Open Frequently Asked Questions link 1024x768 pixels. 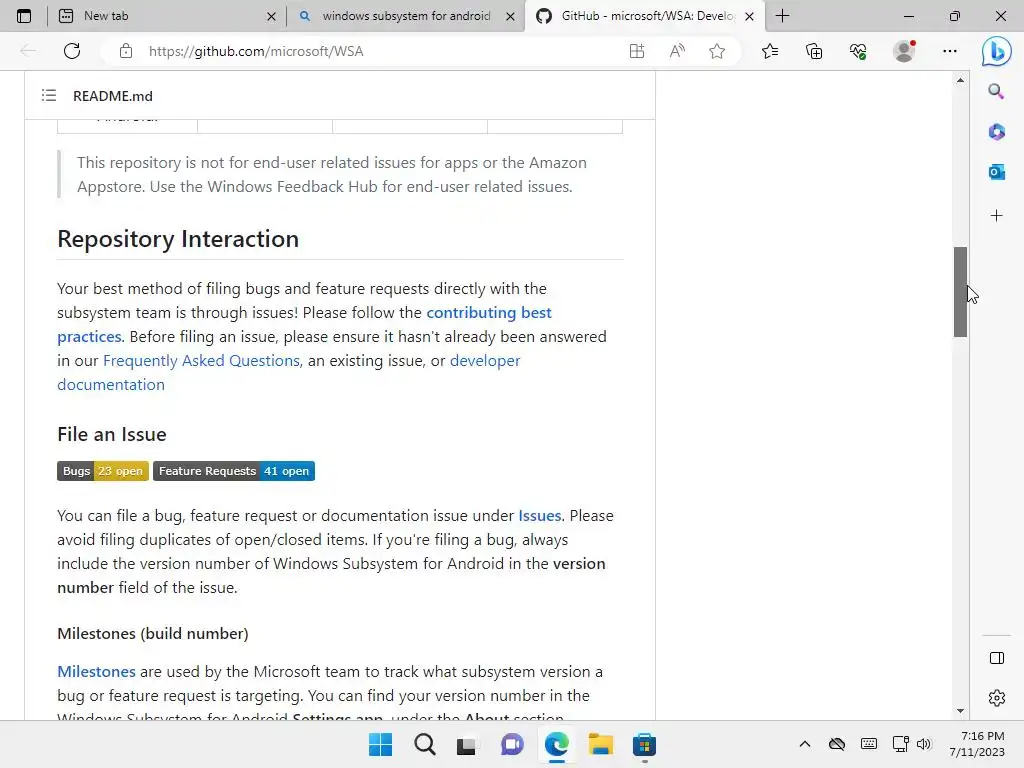pyautogui.click(x=201, y=360)
